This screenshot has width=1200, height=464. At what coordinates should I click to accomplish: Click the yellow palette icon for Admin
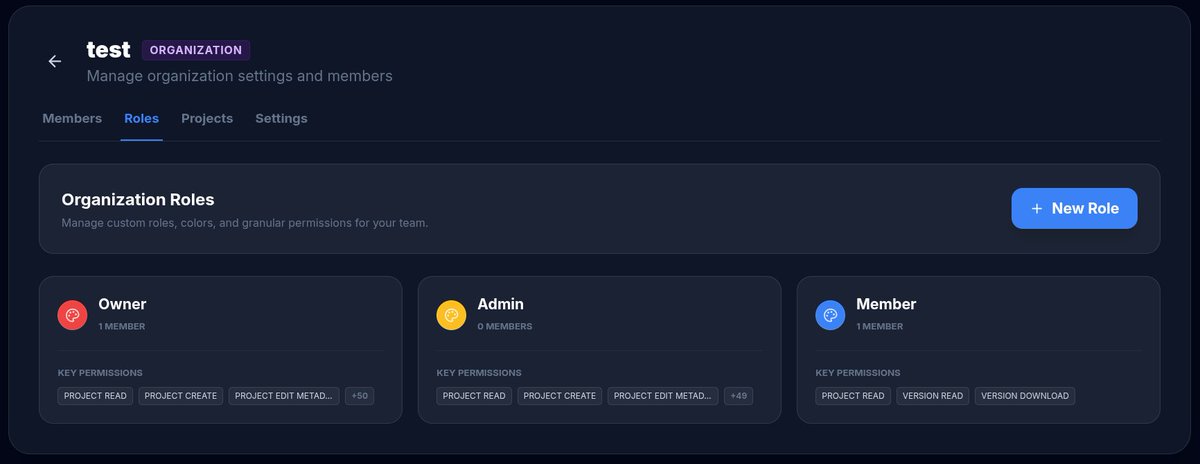[x=451, y=315]
